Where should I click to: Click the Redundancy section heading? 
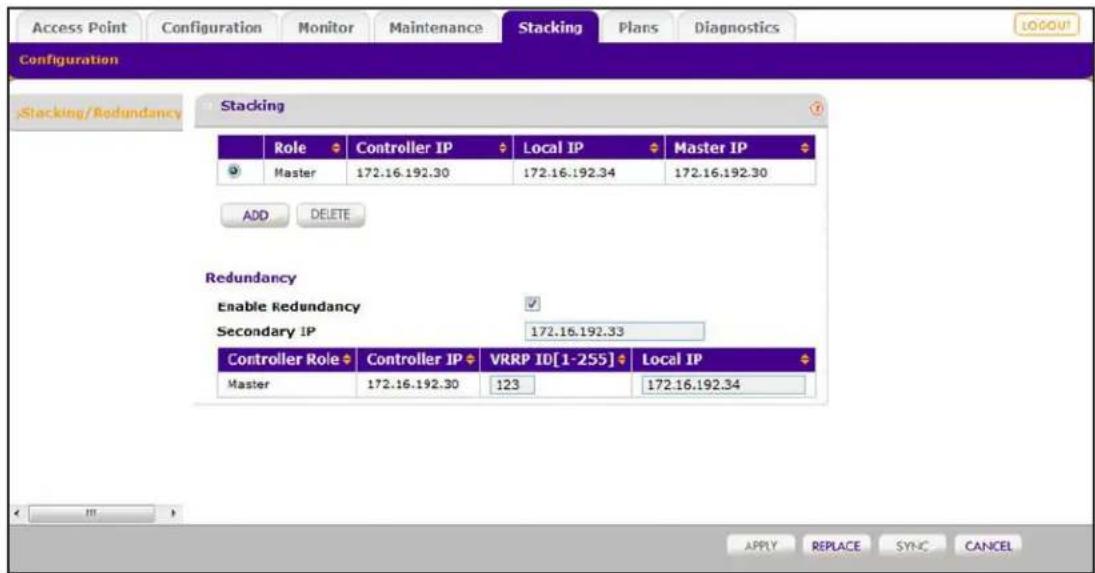[251, 278]
